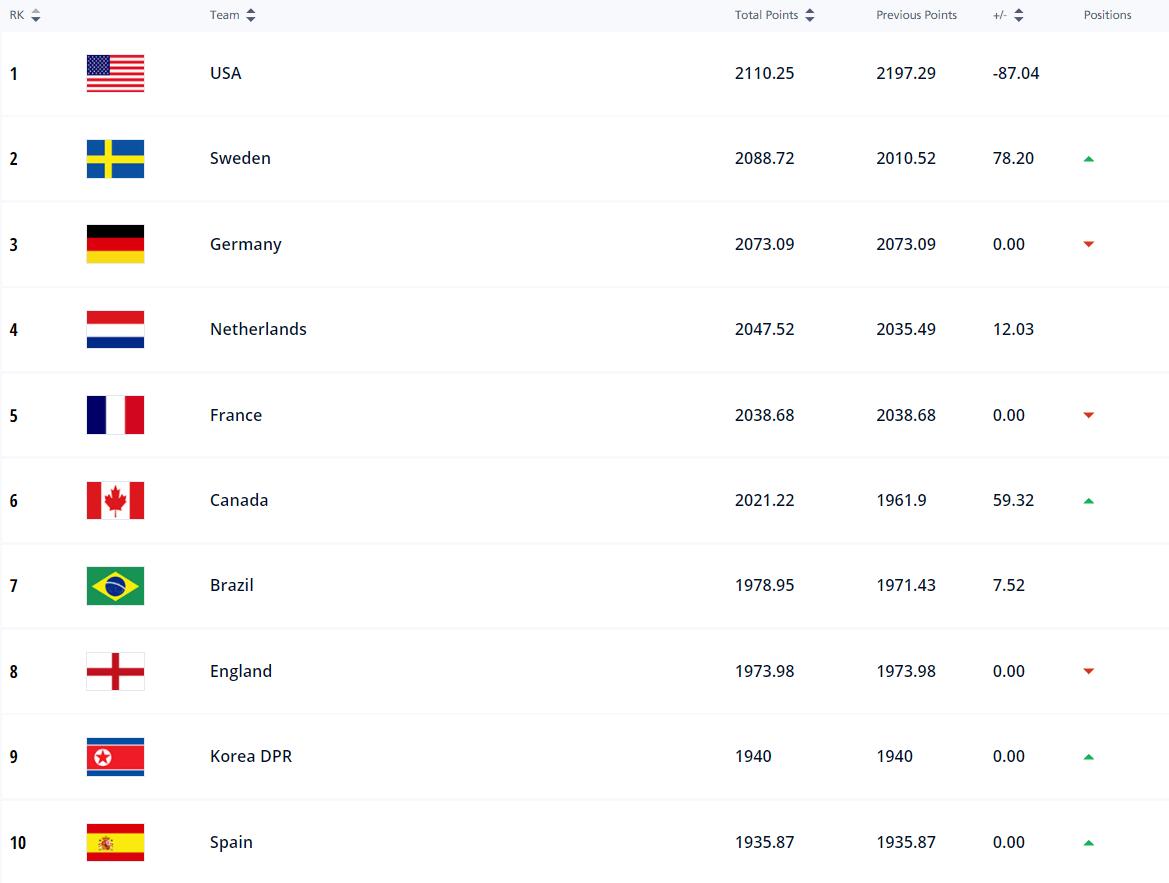Select USA total points 2110.25
This screenshot has height=883, width=1169.
coord(764,73)
